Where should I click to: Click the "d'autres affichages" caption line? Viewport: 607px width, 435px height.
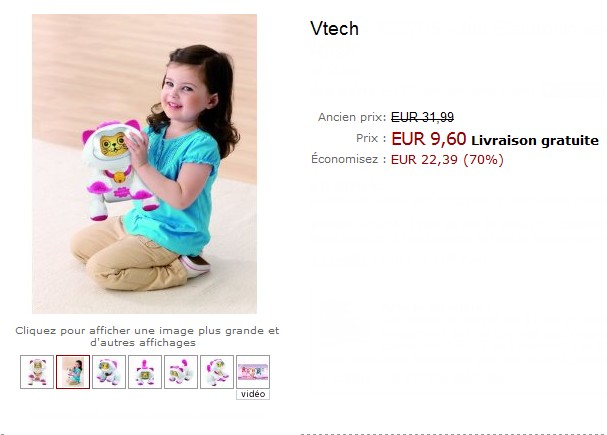(x=143, y=343)
